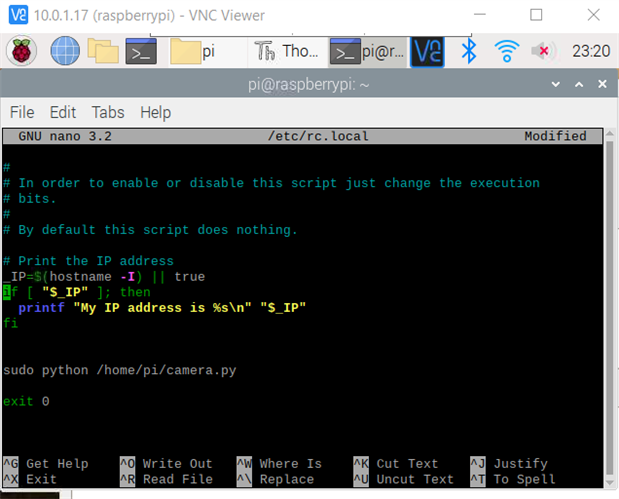This screenshot has width=619, height=499.
Task: Click the ^K Cut Text shortcut
Action: (396, 463)
